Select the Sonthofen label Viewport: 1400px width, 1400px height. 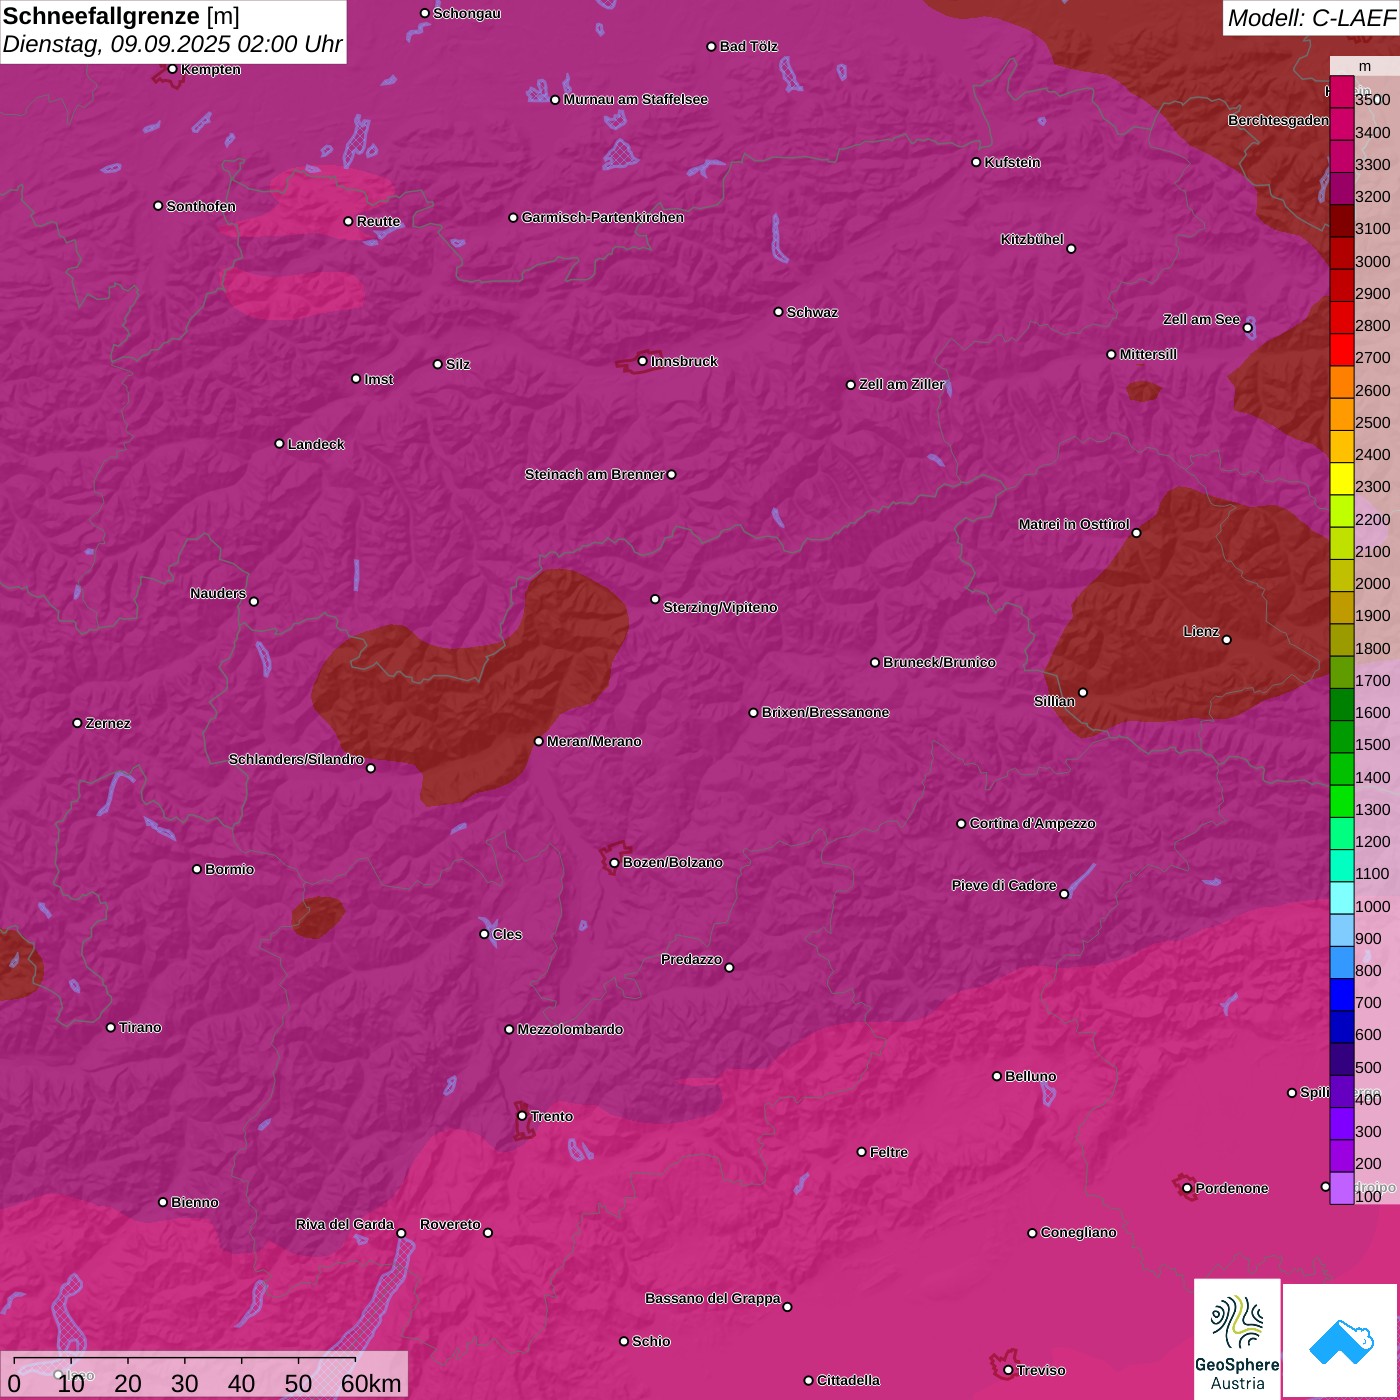[201, 206]
